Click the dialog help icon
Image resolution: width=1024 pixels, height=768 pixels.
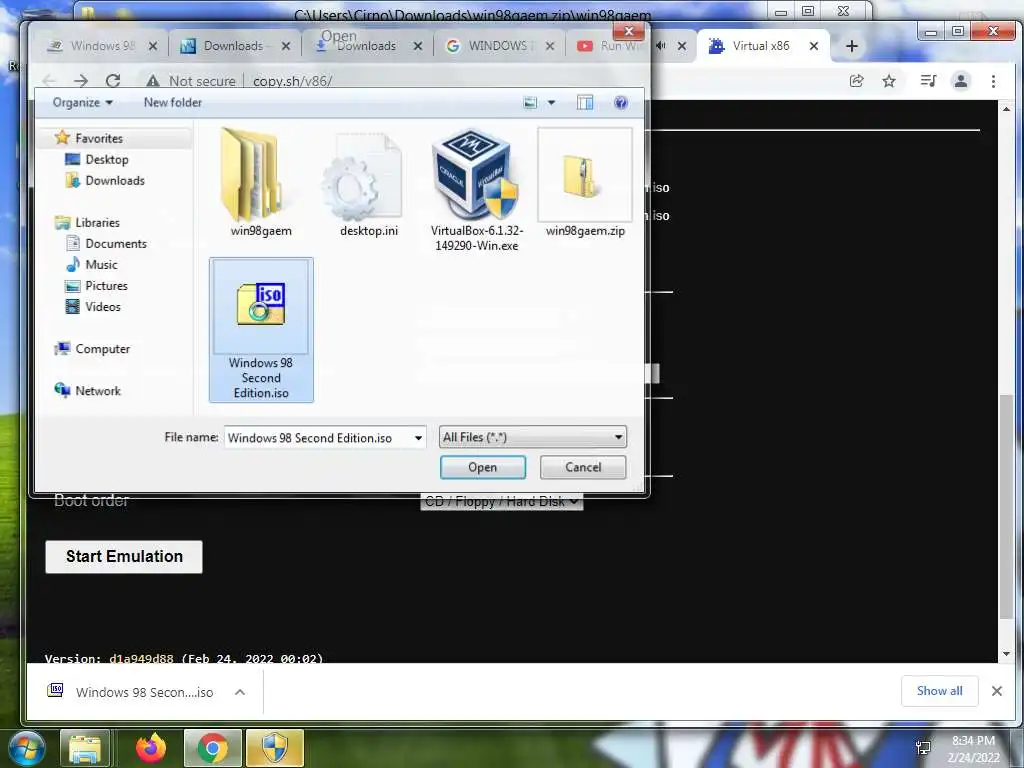click(621, 103)
